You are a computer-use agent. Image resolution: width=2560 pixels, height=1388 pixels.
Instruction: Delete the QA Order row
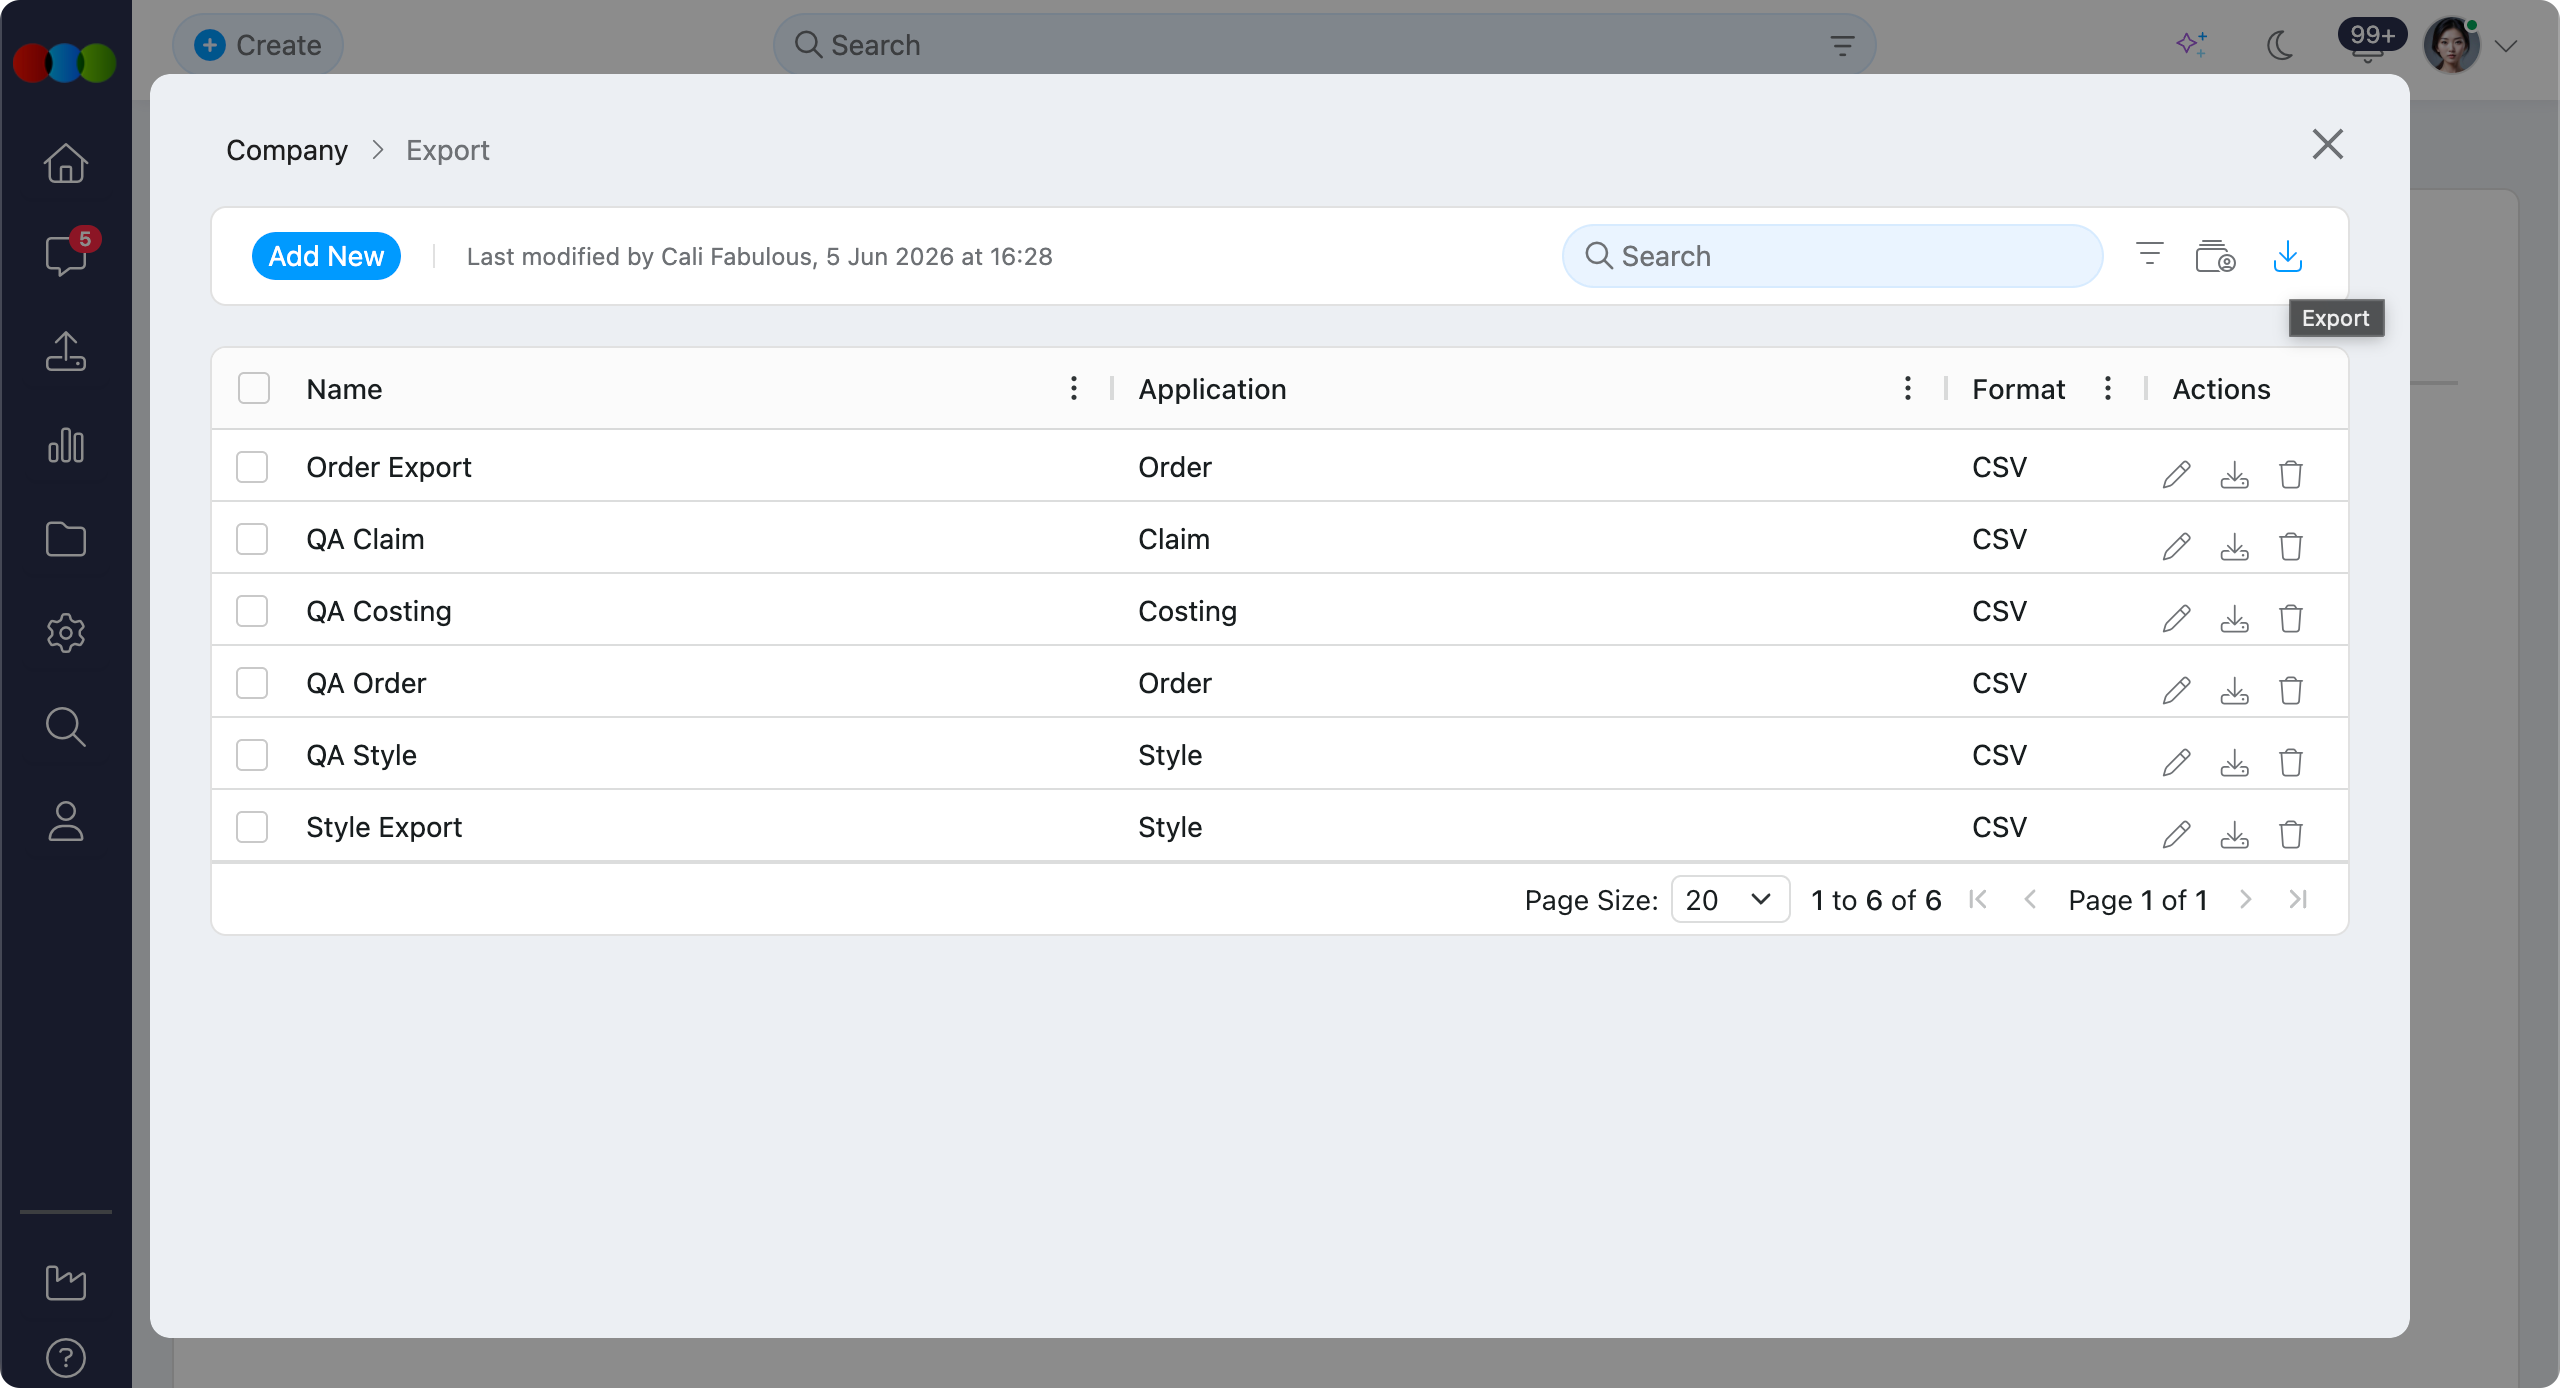[2291, 690]
